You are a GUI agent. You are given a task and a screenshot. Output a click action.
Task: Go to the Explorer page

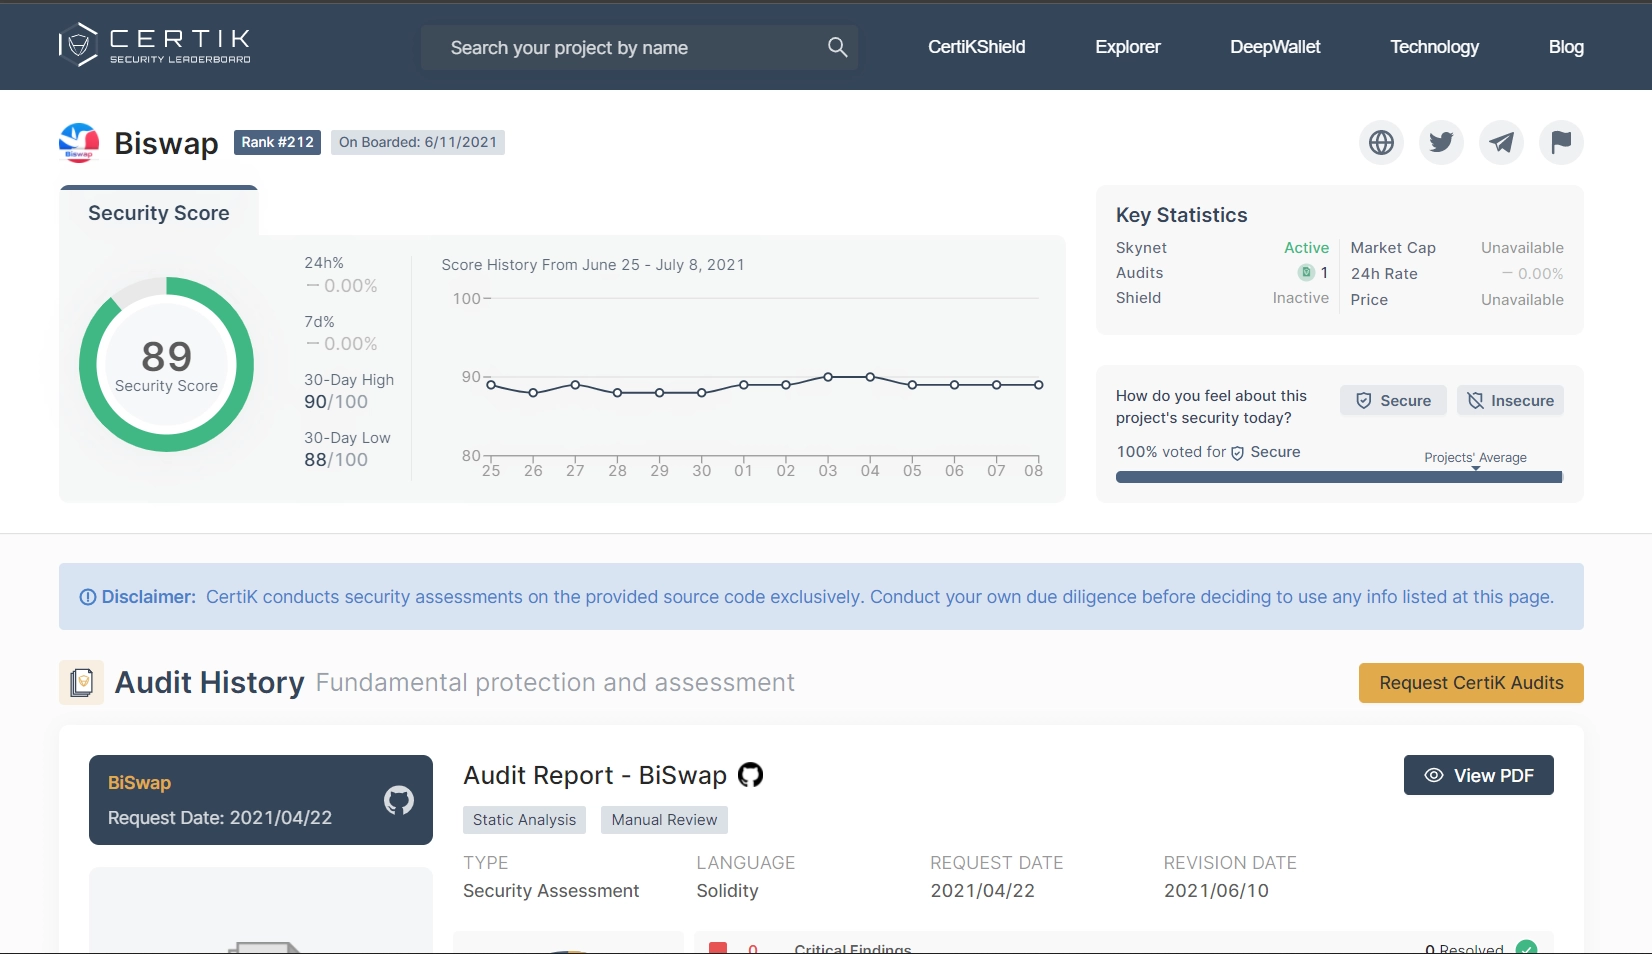(1127, 47)
